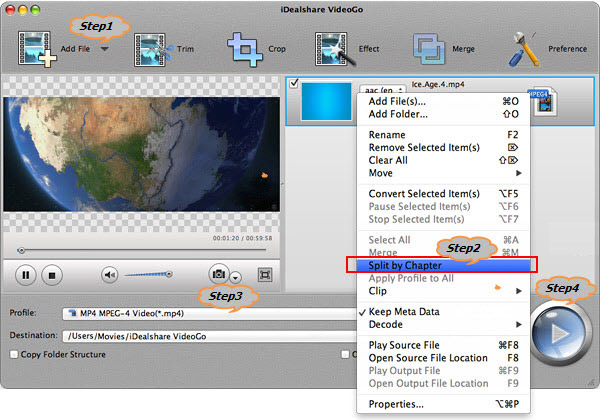Open Properties... from context menu
Image resolution: width=600 pixels, height=420 pixels.
[x=443, y=404]
